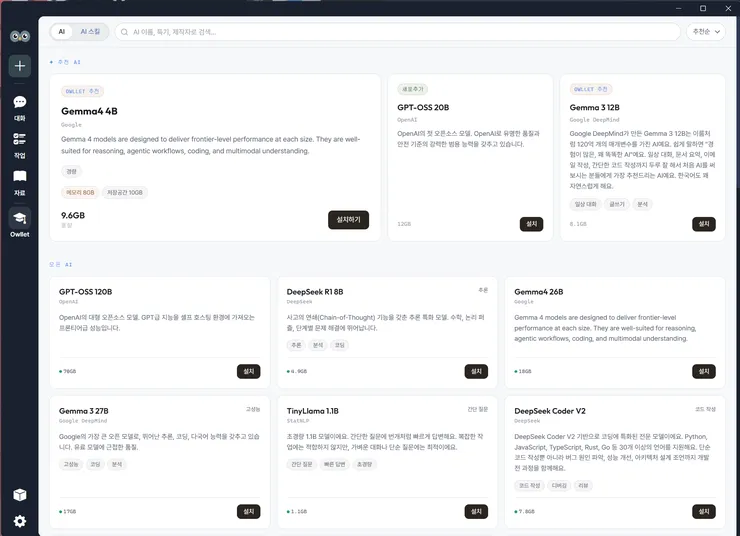Viewport: 740px width, 536px height.
Task: Click the DeepSeek Coder V2 title
Action: pyautogui.click(x=550, y=411)
